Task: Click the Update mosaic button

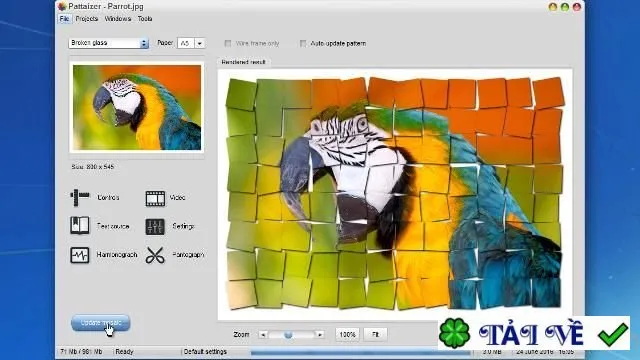Action: pyautogui.click(x=100, y=323)
